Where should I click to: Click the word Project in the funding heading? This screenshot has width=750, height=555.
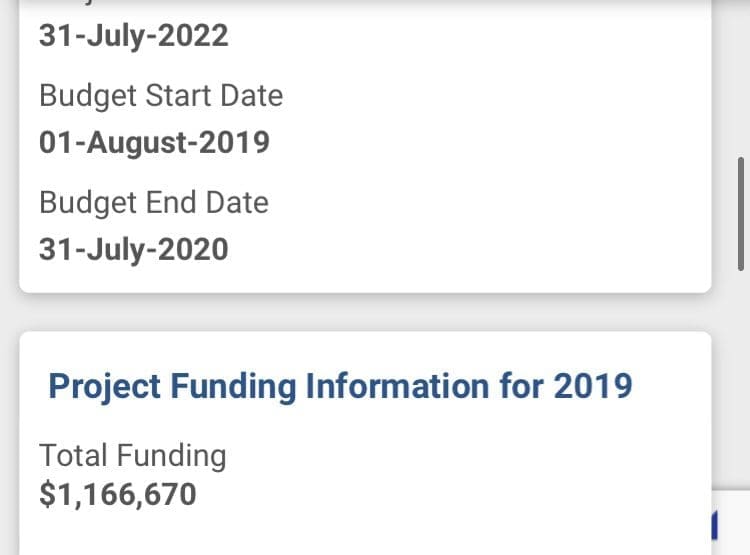coord(105,386)
